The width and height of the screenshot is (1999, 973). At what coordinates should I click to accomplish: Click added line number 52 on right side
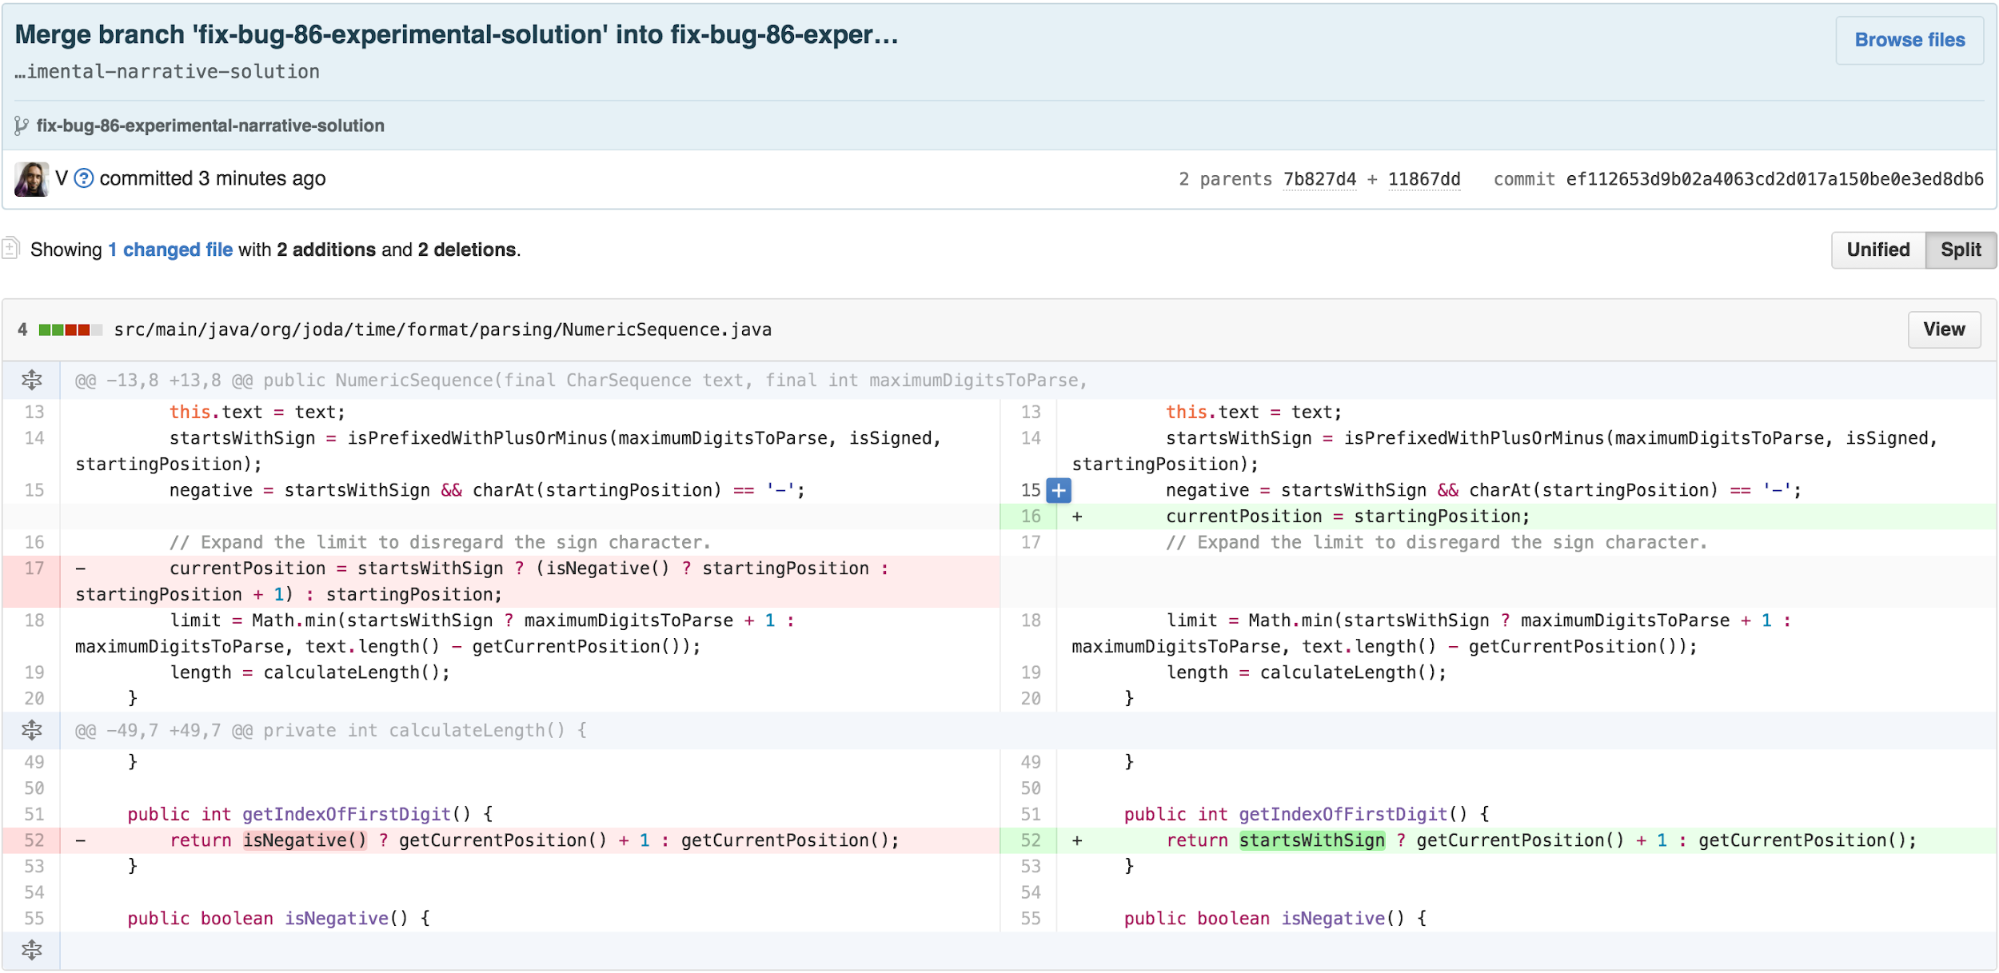[1030, 840]
